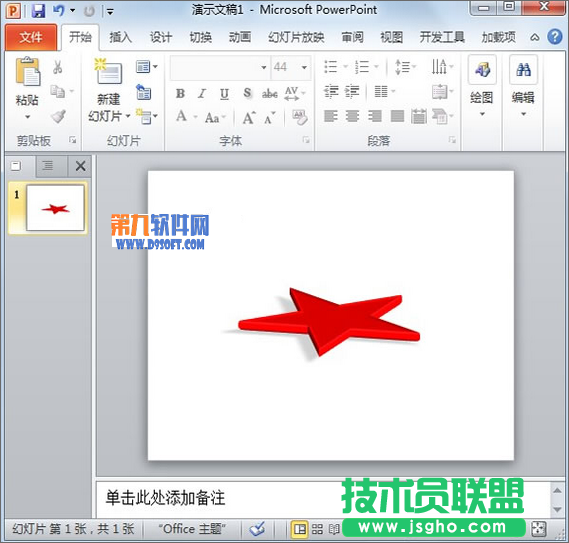Viewport: 569px width, 543px height.
Task: Open the slide Layout dropdown
Action: (147, 67)
